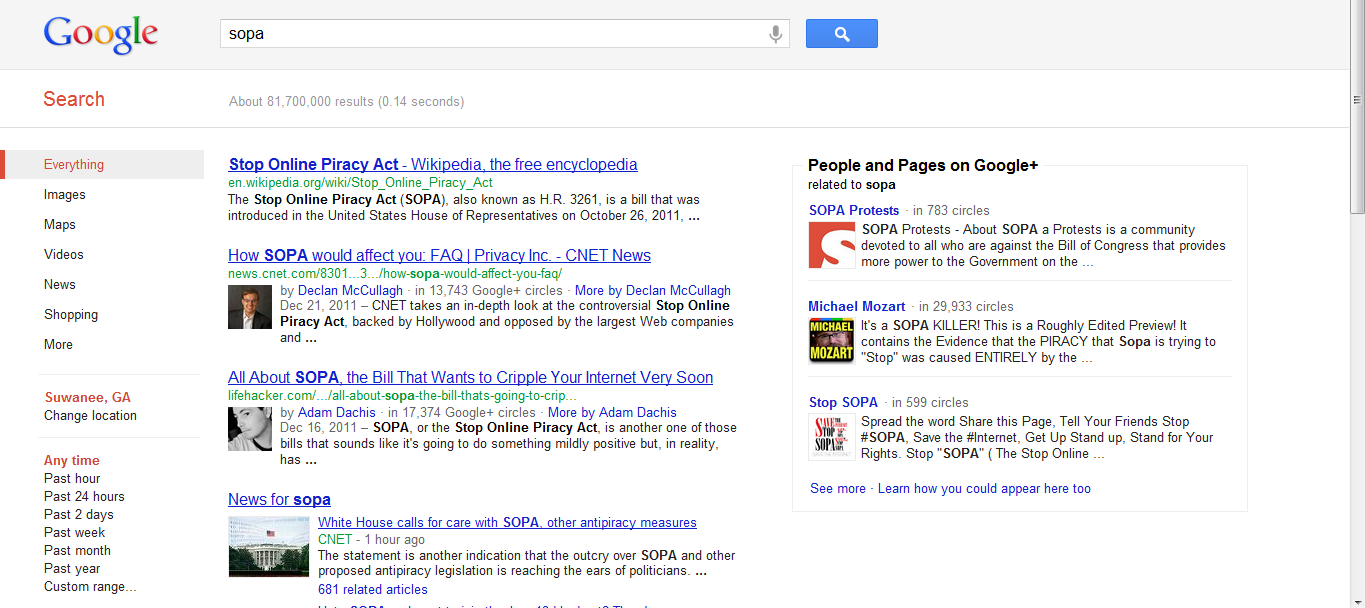Click Change location link

90,416
